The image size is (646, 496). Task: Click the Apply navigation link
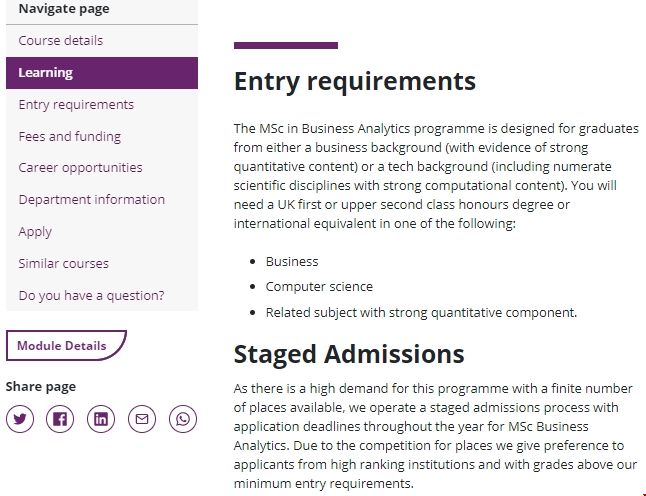tap(35, 232)
